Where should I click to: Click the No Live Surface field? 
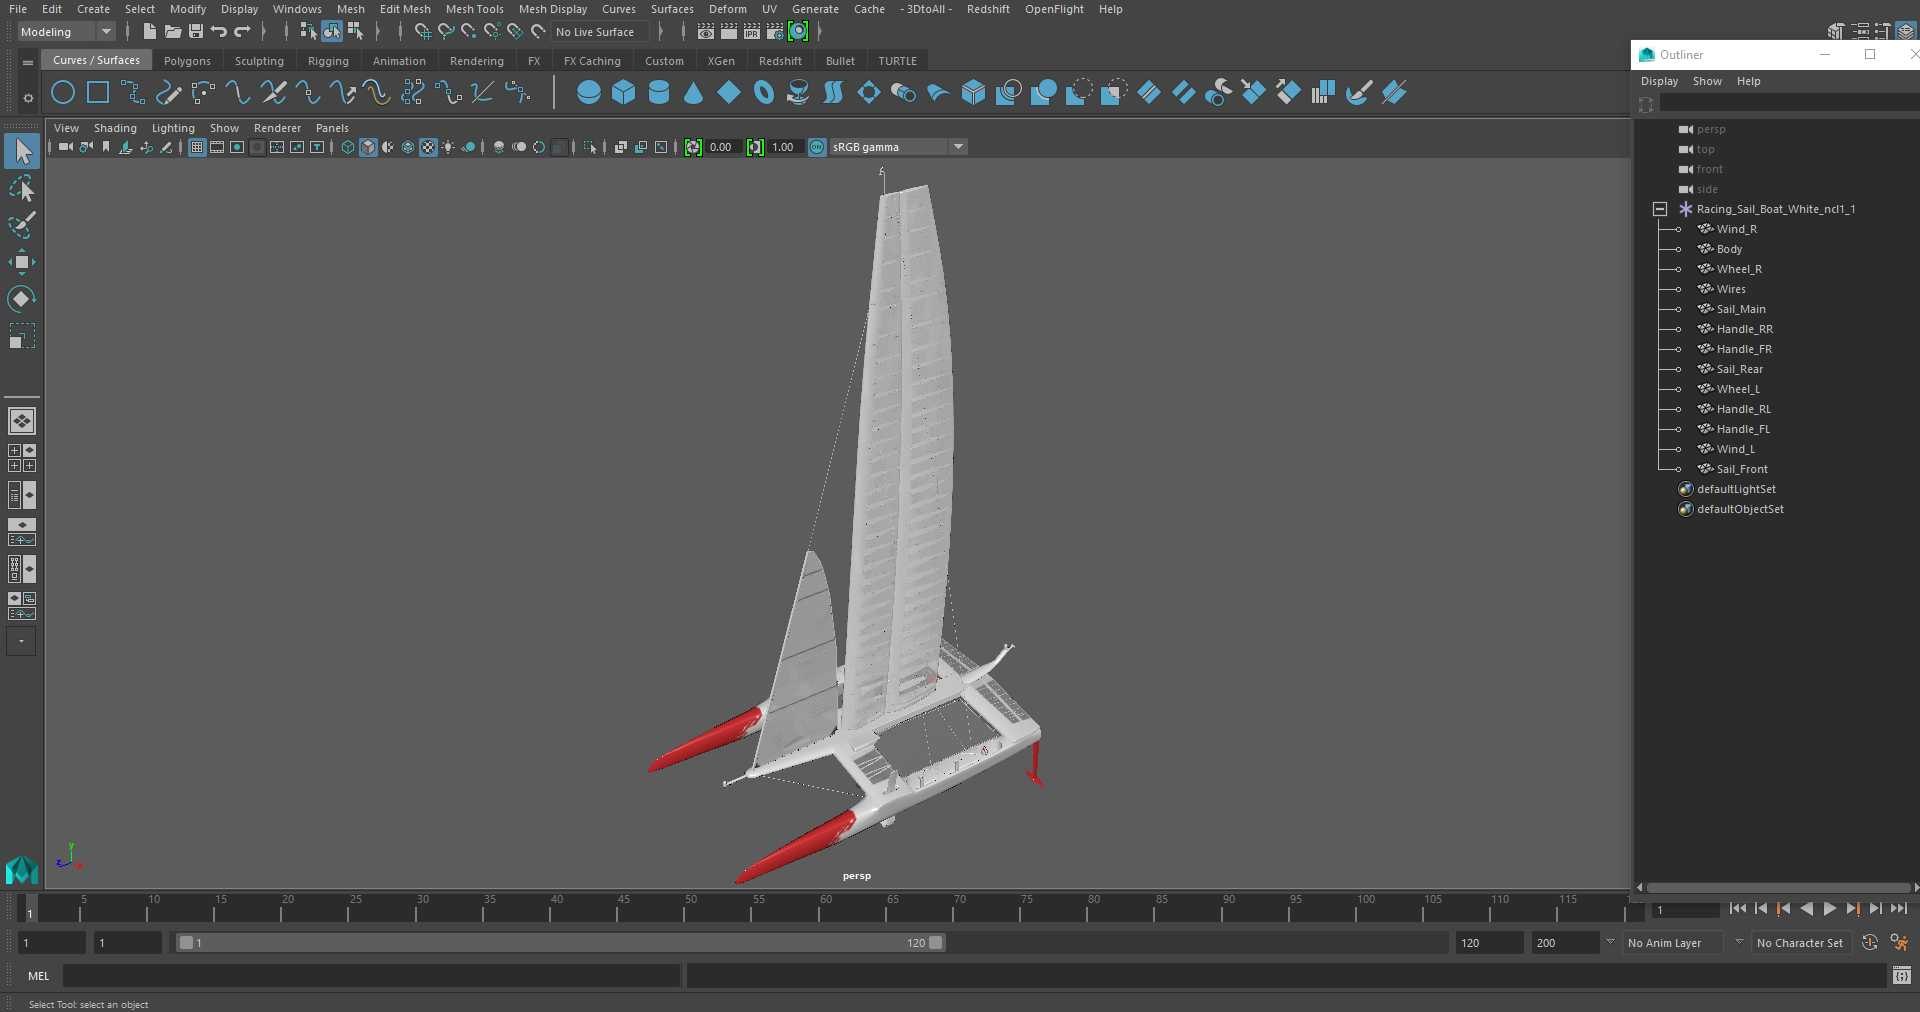[x=600, y=32]
